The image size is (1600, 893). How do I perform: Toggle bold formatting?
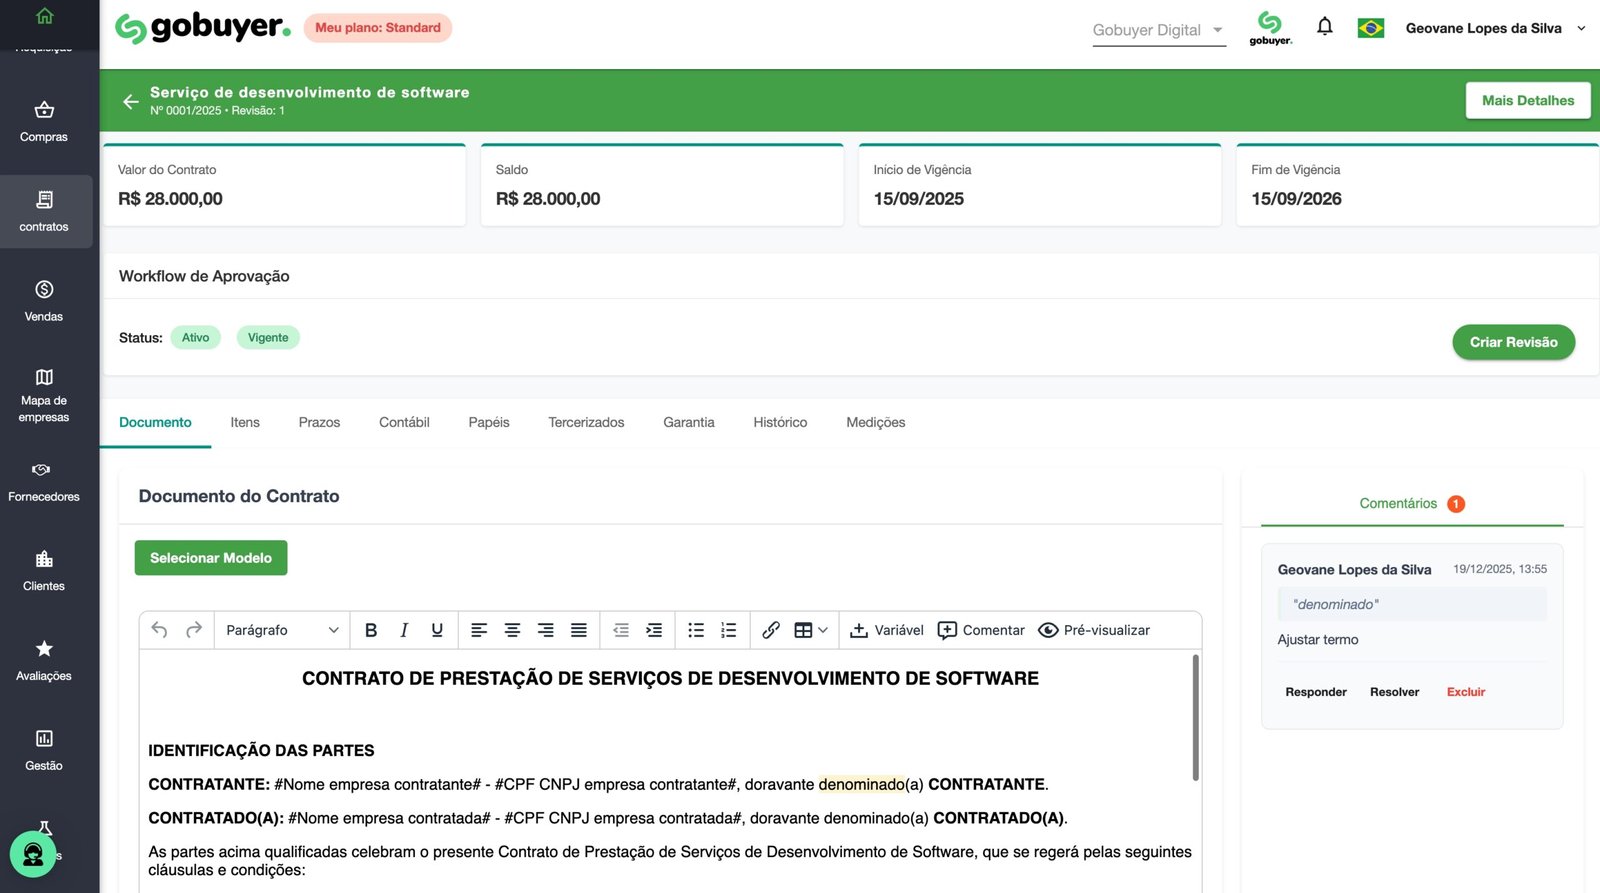pyautogui.click(x=371, y=630)
